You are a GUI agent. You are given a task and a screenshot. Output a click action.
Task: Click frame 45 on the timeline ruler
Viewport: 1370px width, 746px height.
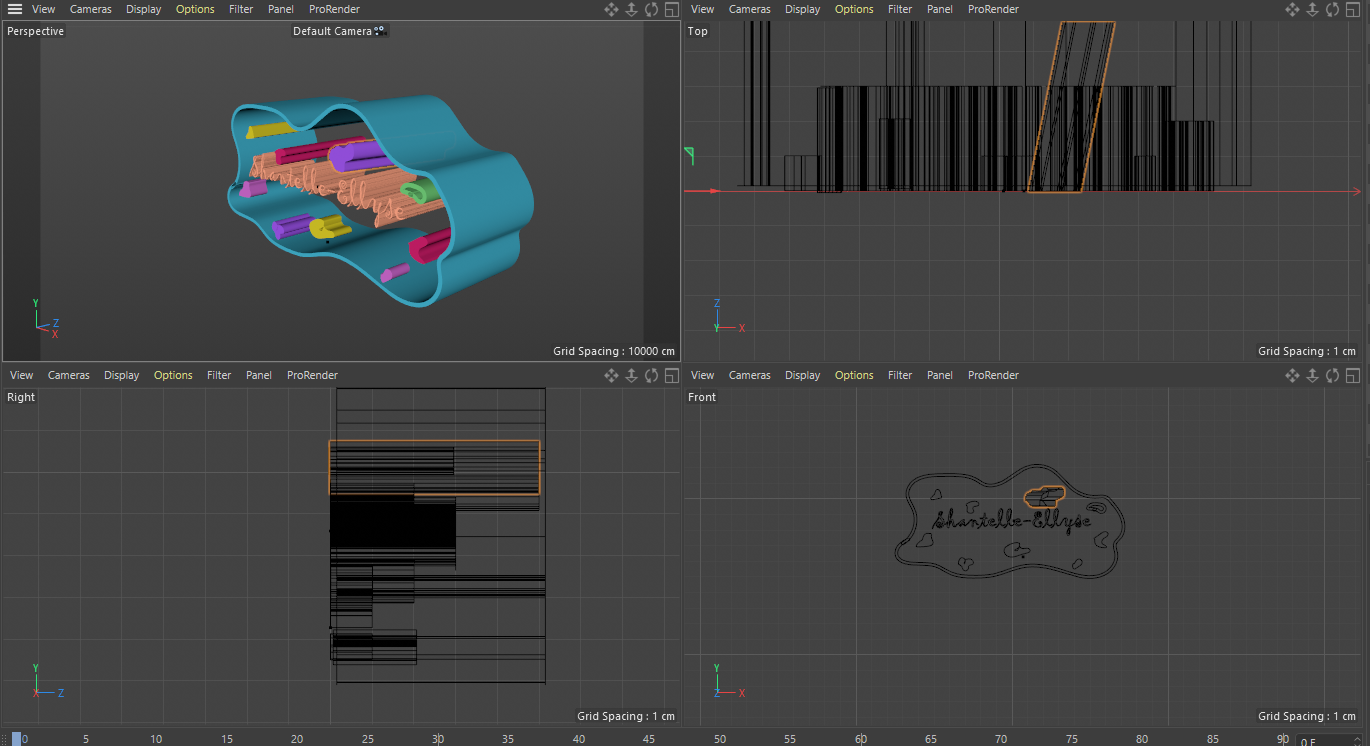[649, 739]
